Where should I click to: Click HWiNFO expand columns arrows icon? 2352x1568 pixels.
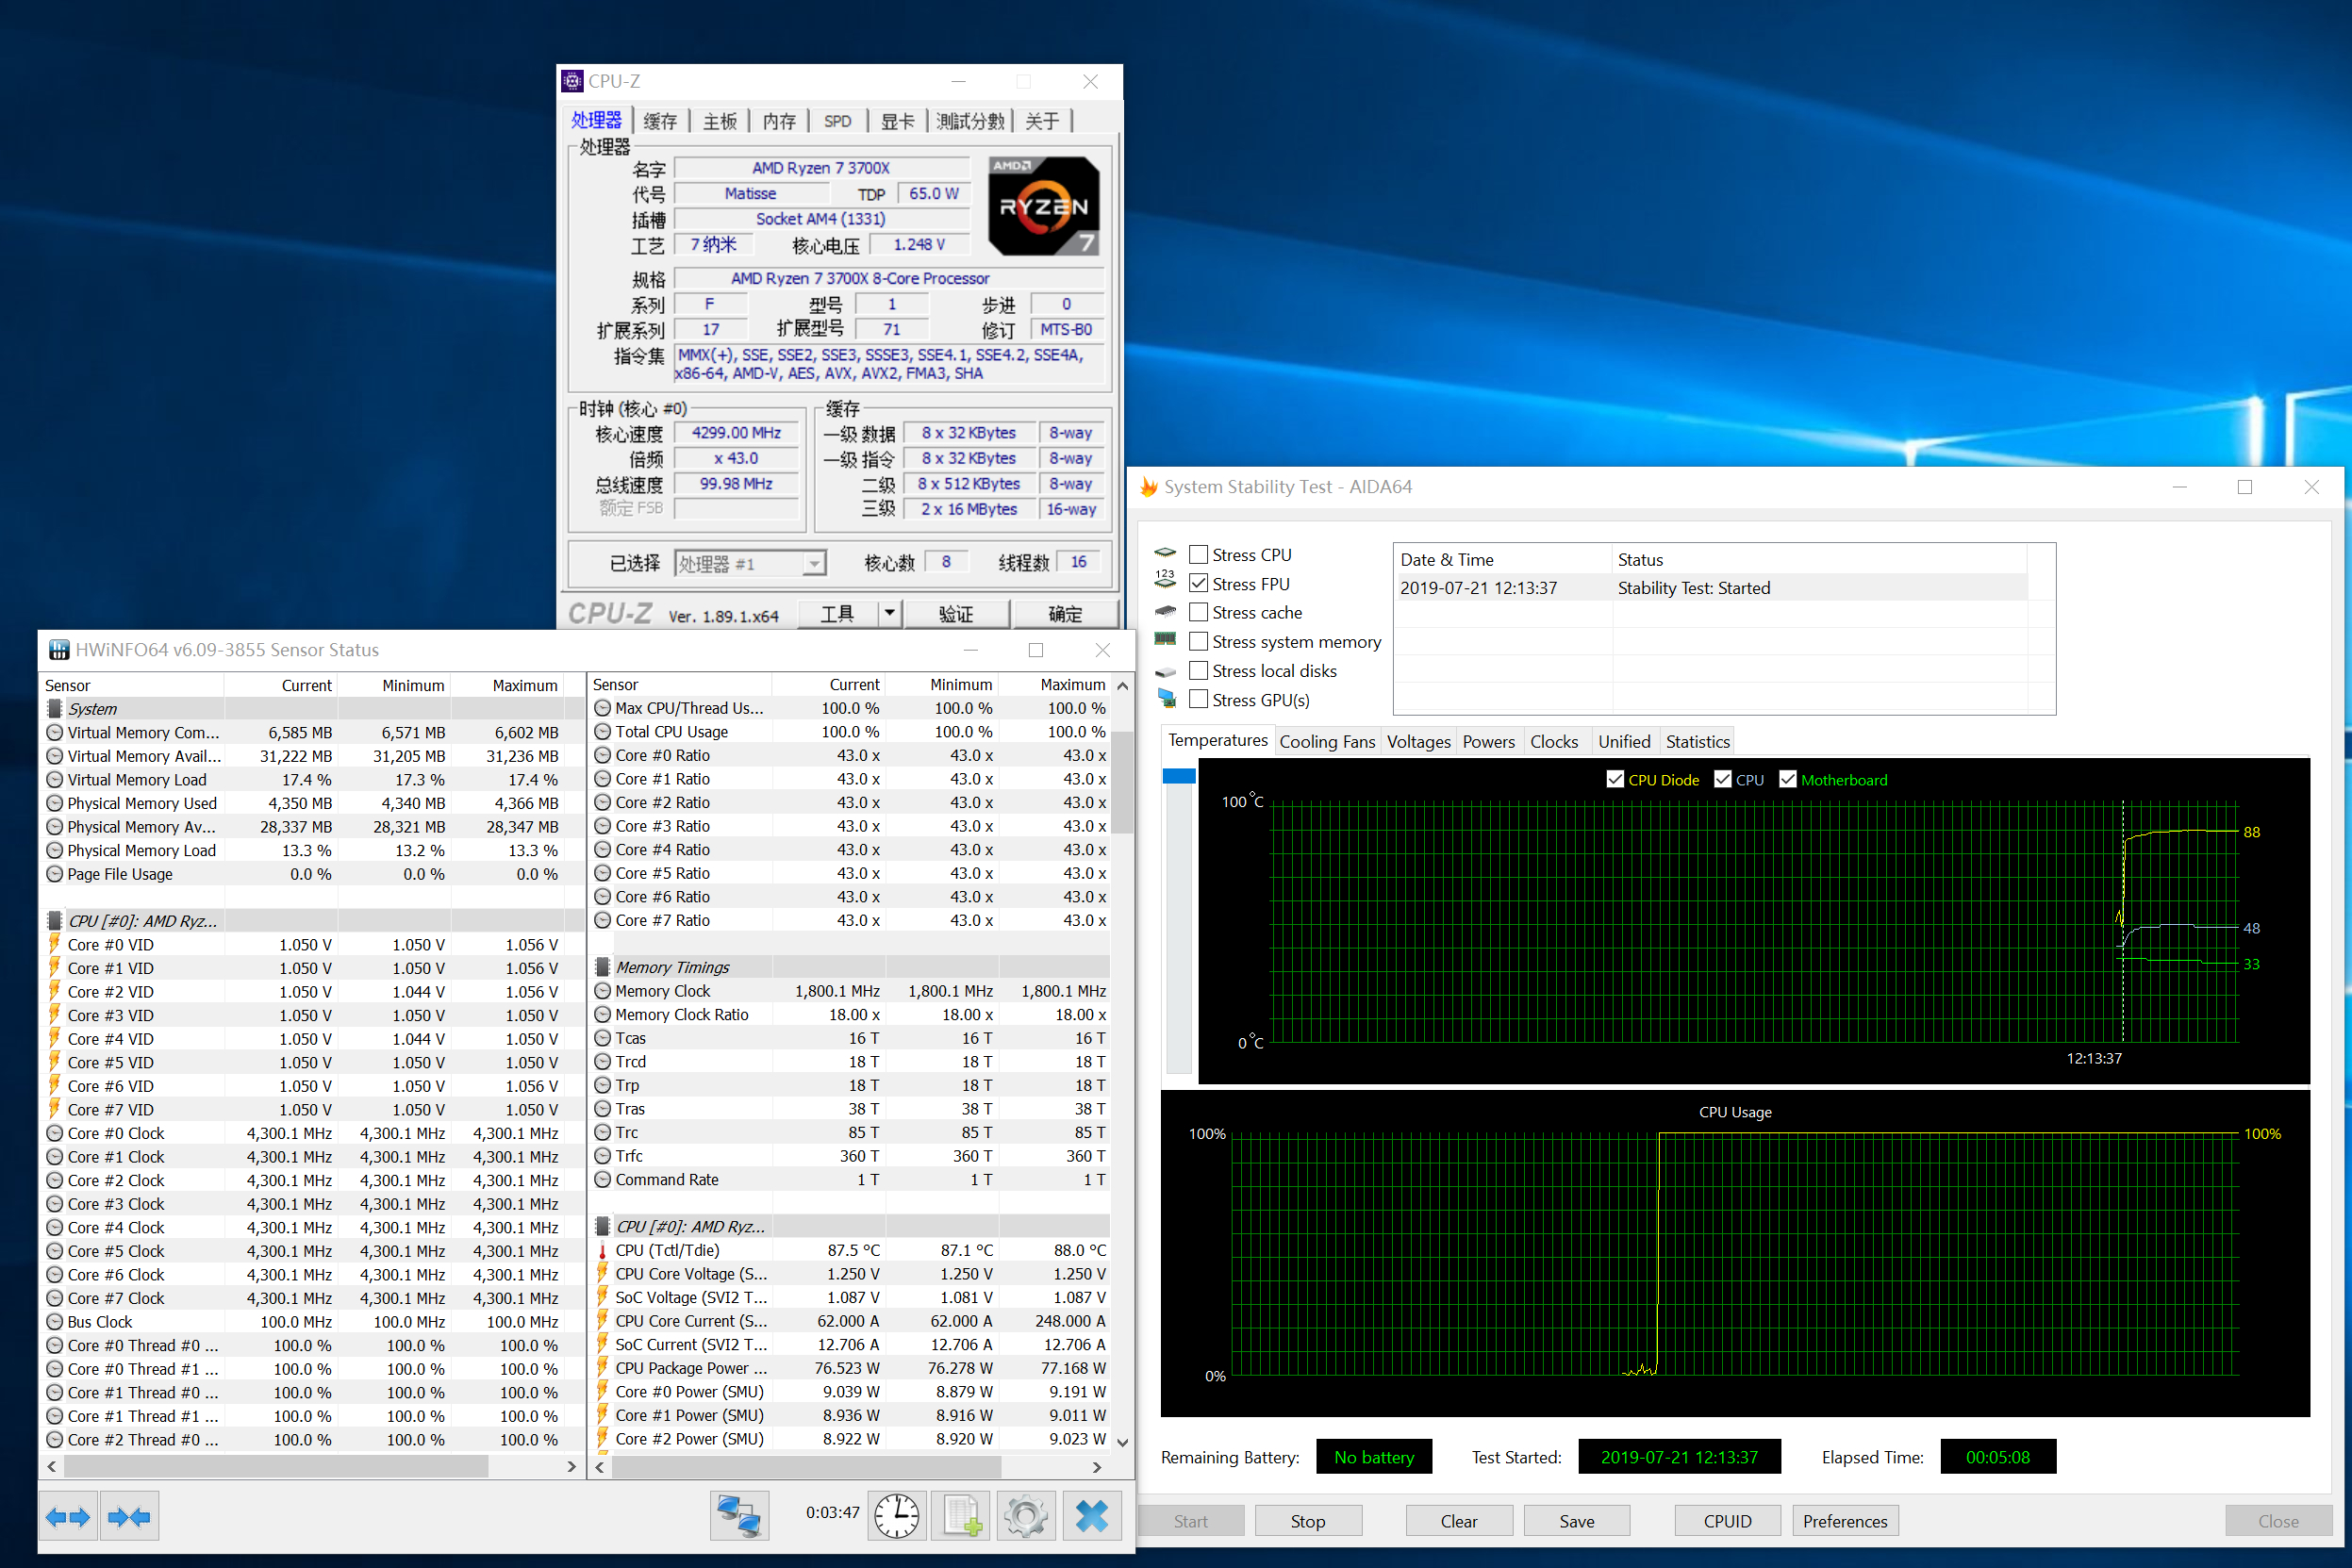(68, 1517)
